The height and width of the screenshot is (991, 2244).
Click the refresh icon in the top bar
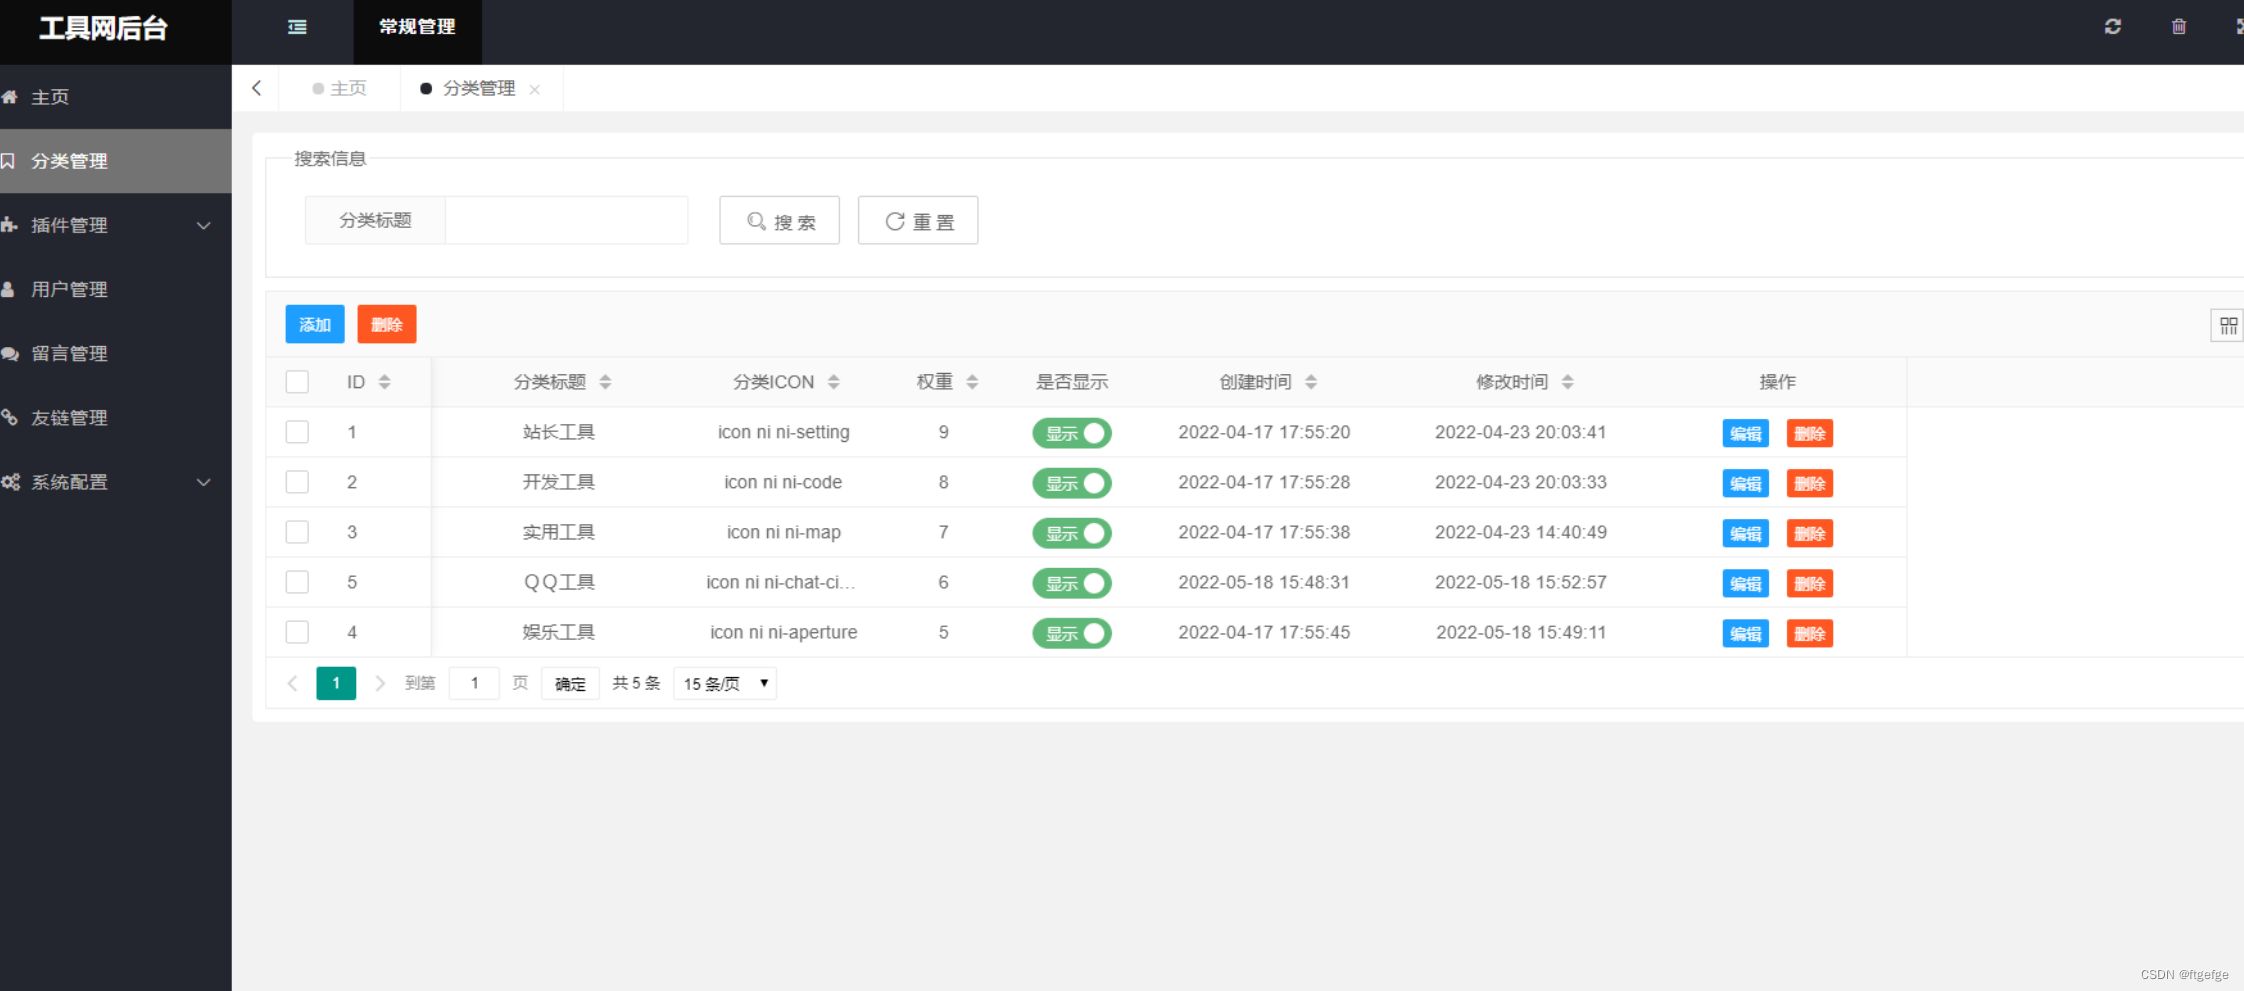click(2112, 27)
